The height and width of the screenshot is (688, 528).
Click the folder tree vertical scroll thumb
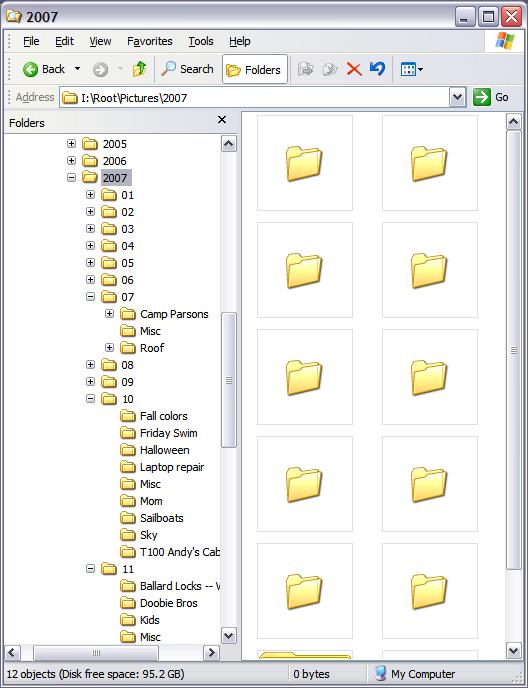229,380
